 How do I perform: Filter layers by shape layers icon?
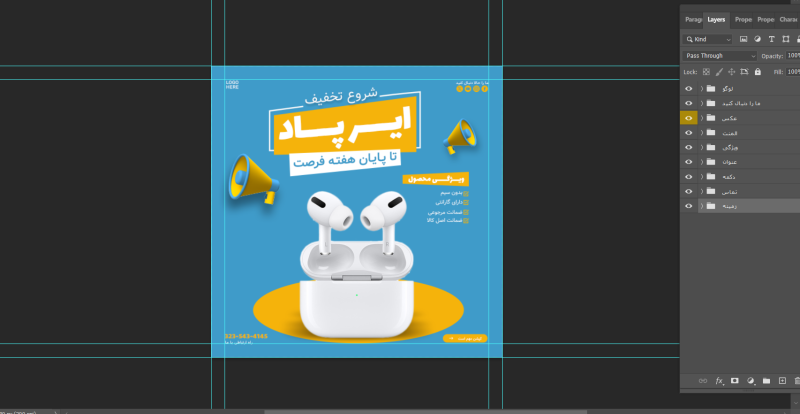tap(786, 39)
